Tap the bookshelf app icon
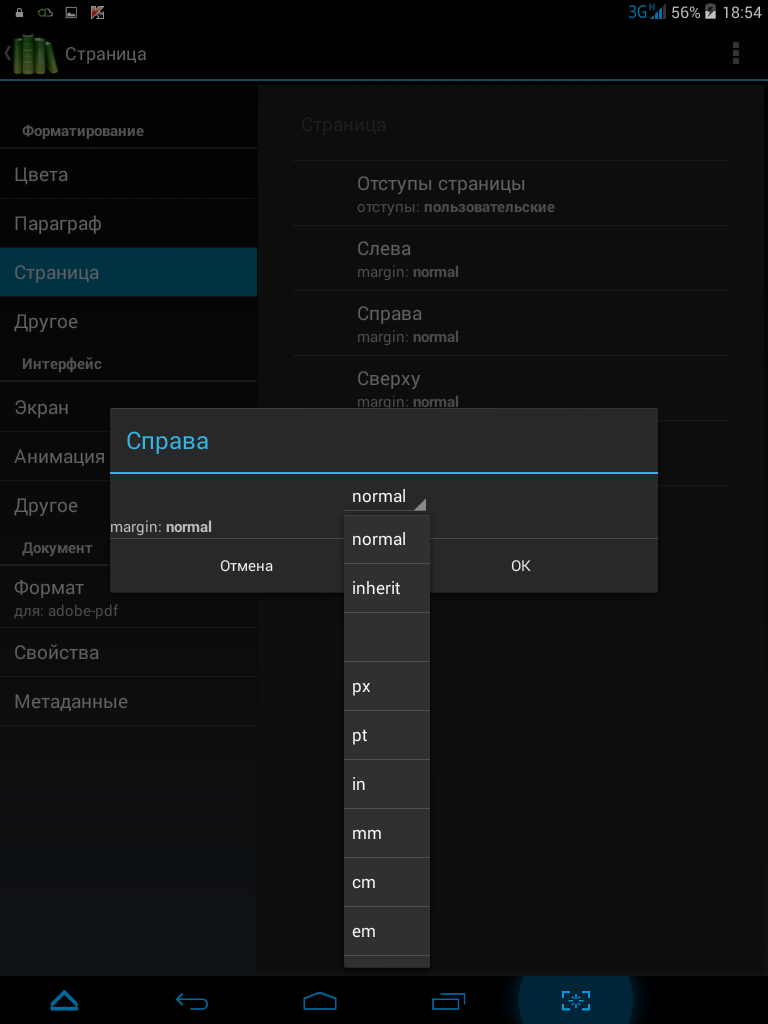This screenshot has height=1024, width=768. [x=34, y=53]
